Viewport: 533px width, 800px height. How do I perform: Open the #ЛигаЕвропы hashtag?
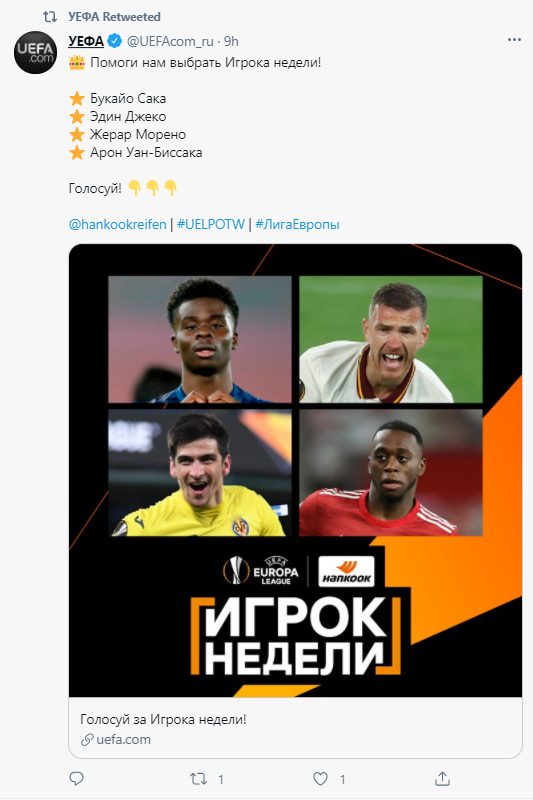pyautogui.click(x=297, y=224)
